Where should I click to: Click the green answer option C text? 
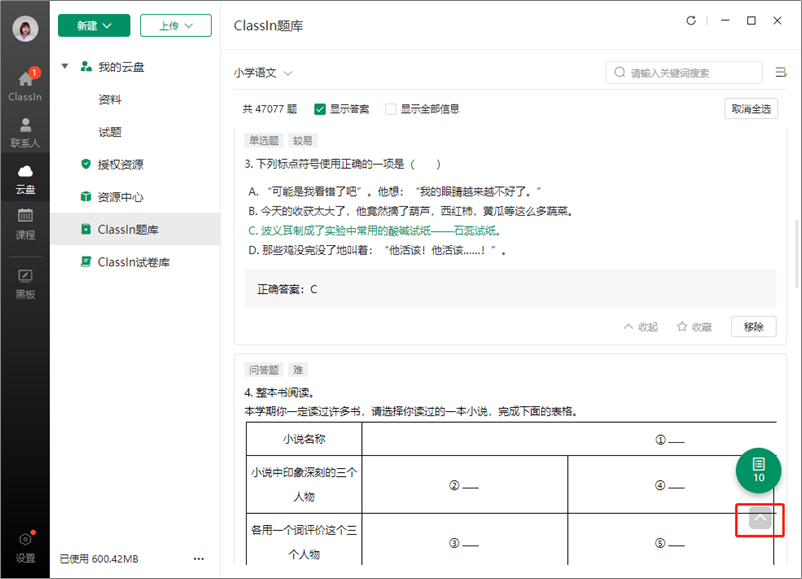[374, 231]
